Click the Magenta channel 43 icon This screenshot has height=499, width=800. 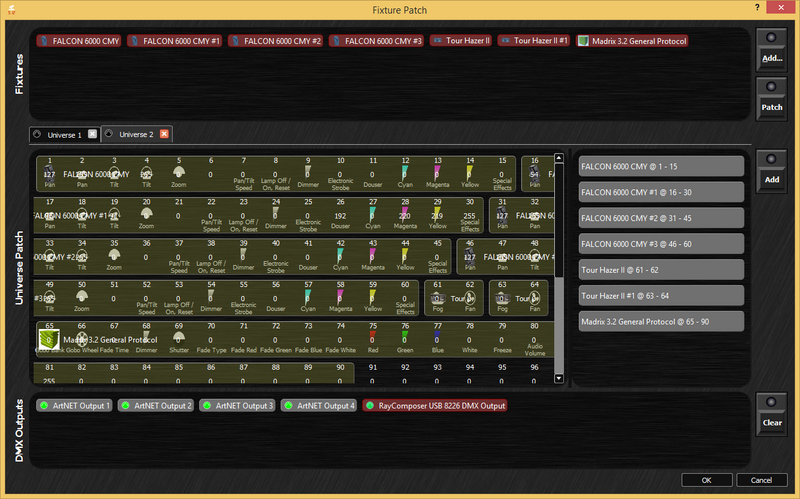(372, 255)
